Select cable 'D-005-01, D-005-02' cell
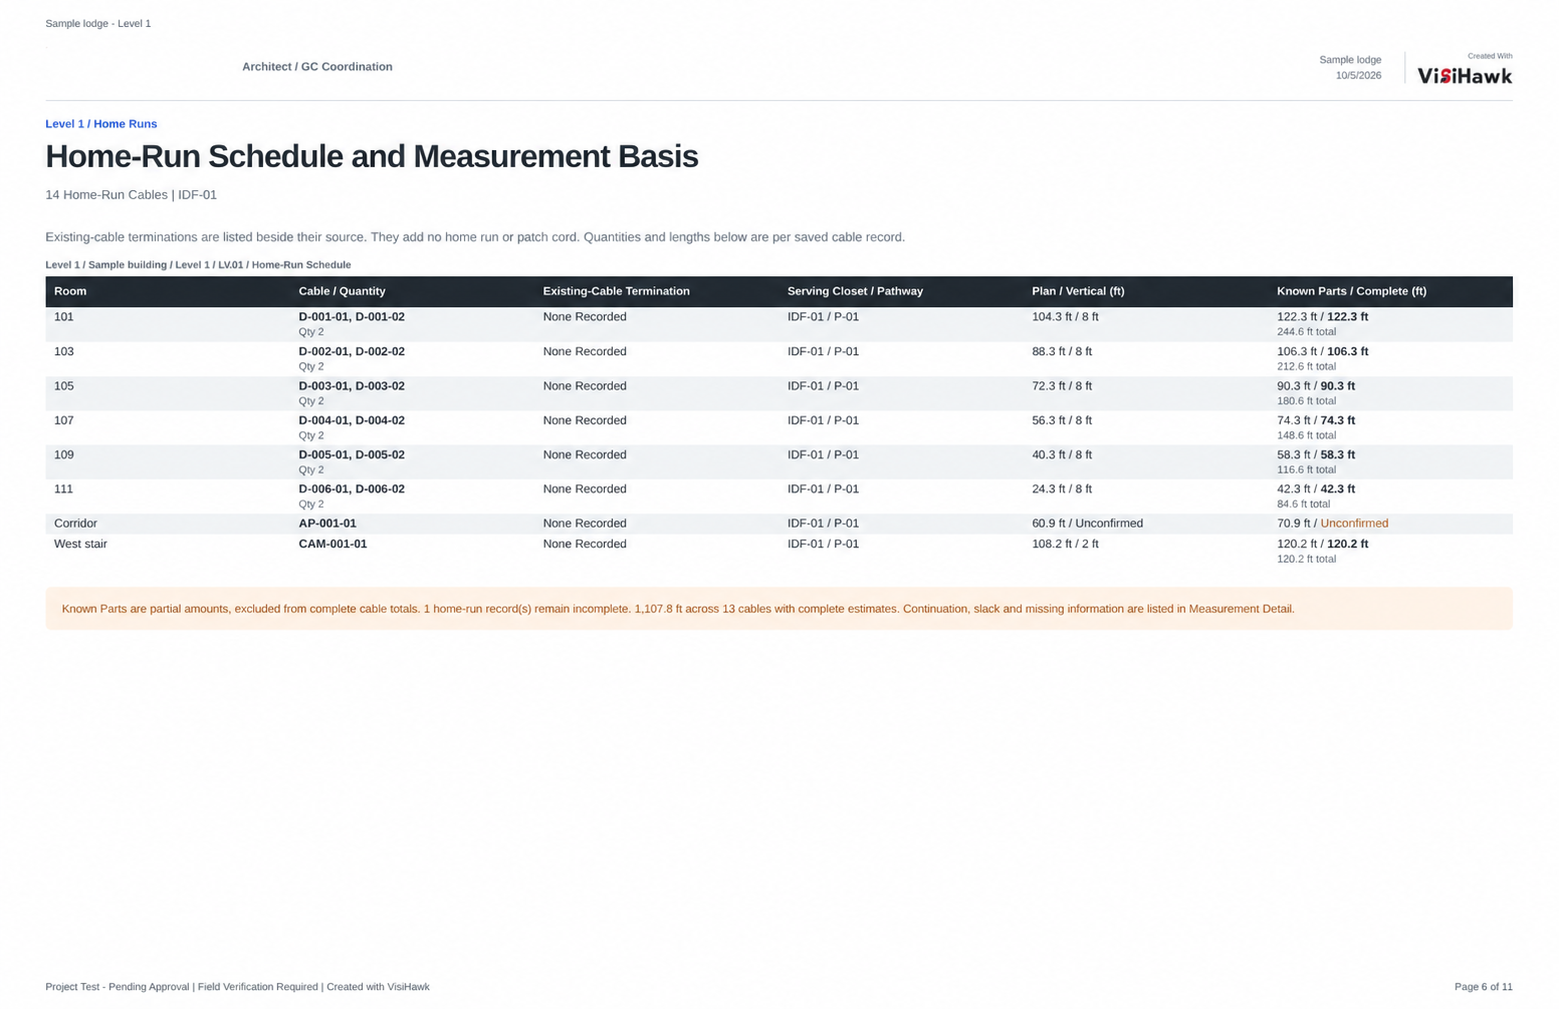Screen dimensions: 1559x1009 click(x=352, y=455)
